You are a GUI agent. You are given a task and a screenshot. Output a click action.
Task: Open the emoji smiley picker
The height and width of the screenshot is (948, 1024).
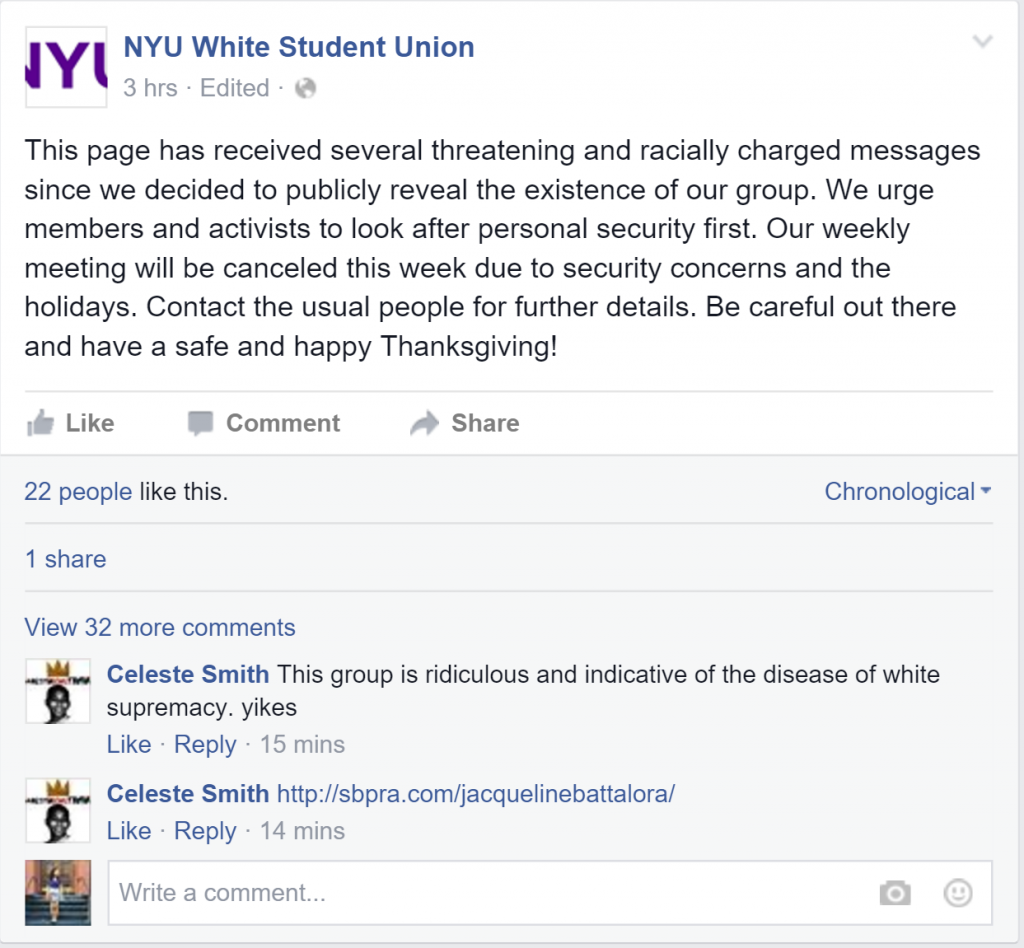point(958,893)
